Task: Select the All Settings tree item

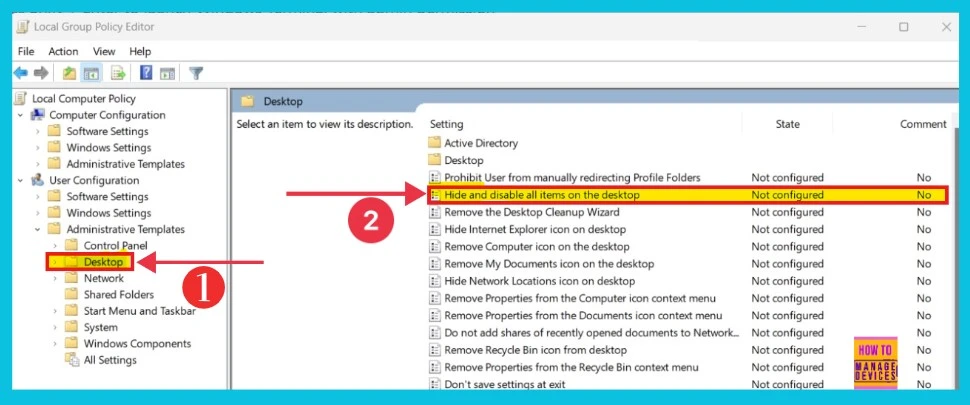Action: [110, 360]
